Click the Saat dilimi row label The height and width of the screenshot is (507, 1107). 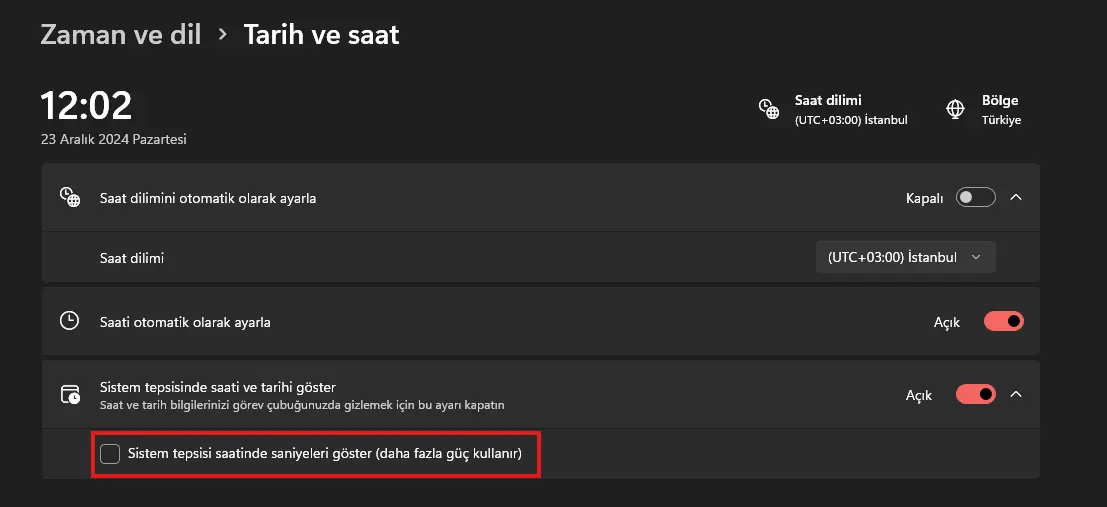point(132,258)
